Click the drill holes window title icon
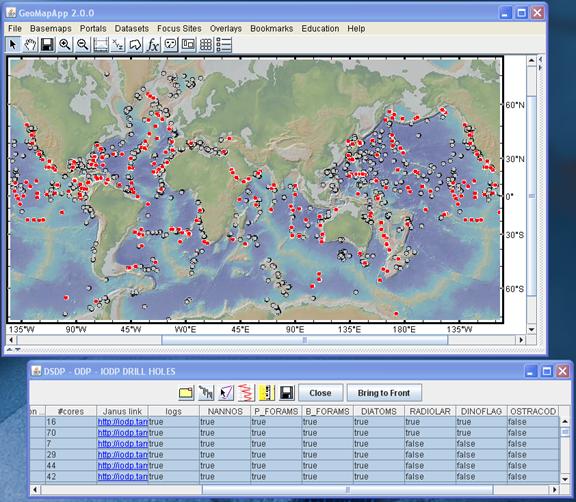Viewport: 576px width, 502px height. coord(36,371)
